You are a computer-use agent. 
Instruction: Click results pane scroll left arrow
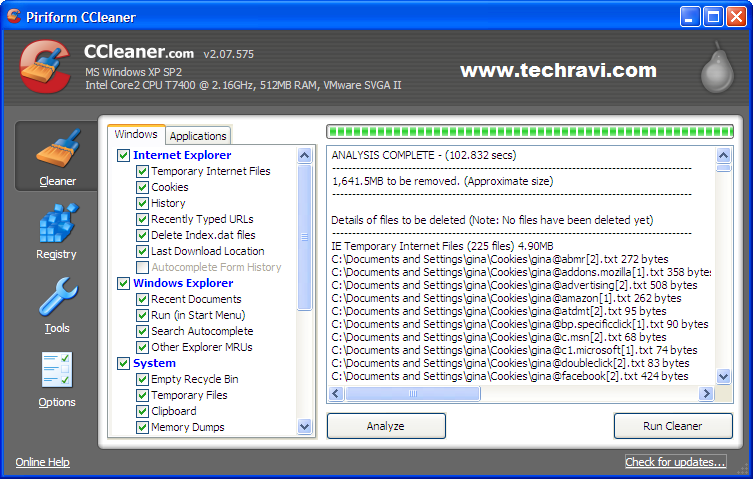(336, 393)
